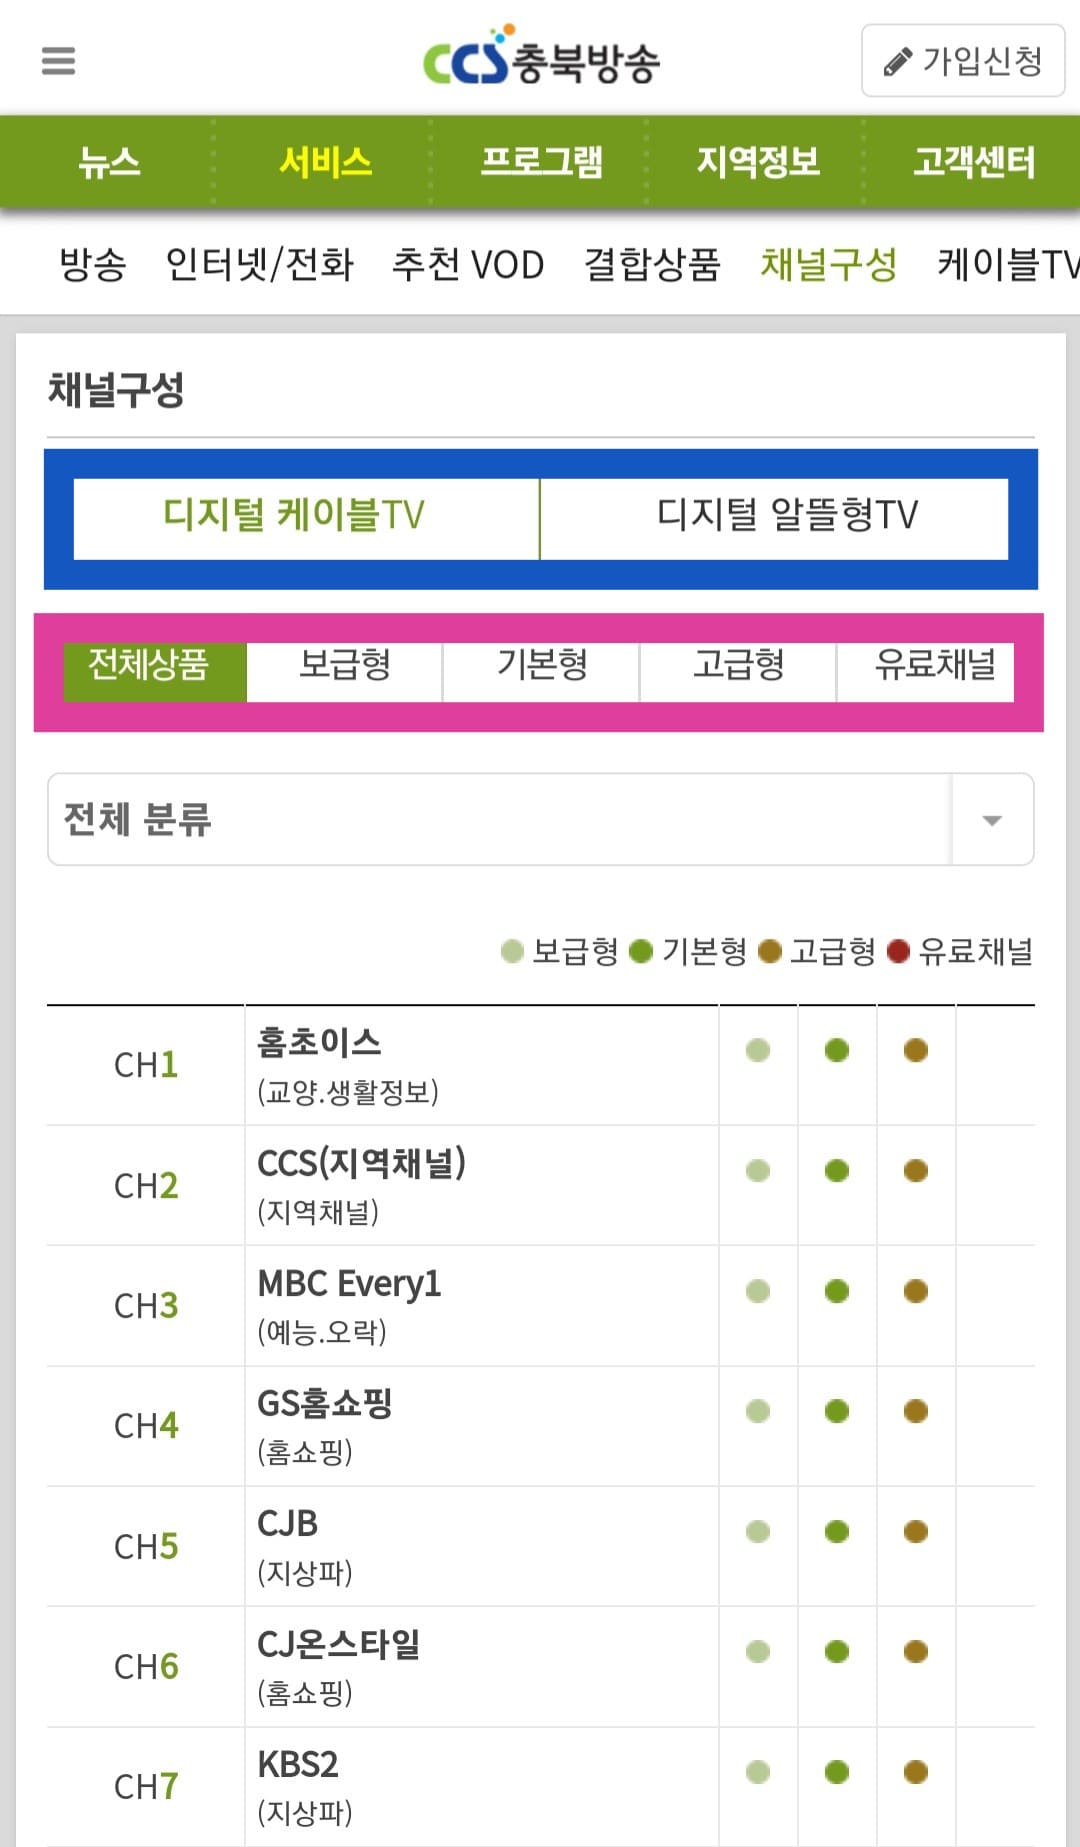Toggle the 보급형 dot for CH5 CJB
Image resolution: width=1080 pixels, height=1847 pixels.
[x=758, y=1530]
